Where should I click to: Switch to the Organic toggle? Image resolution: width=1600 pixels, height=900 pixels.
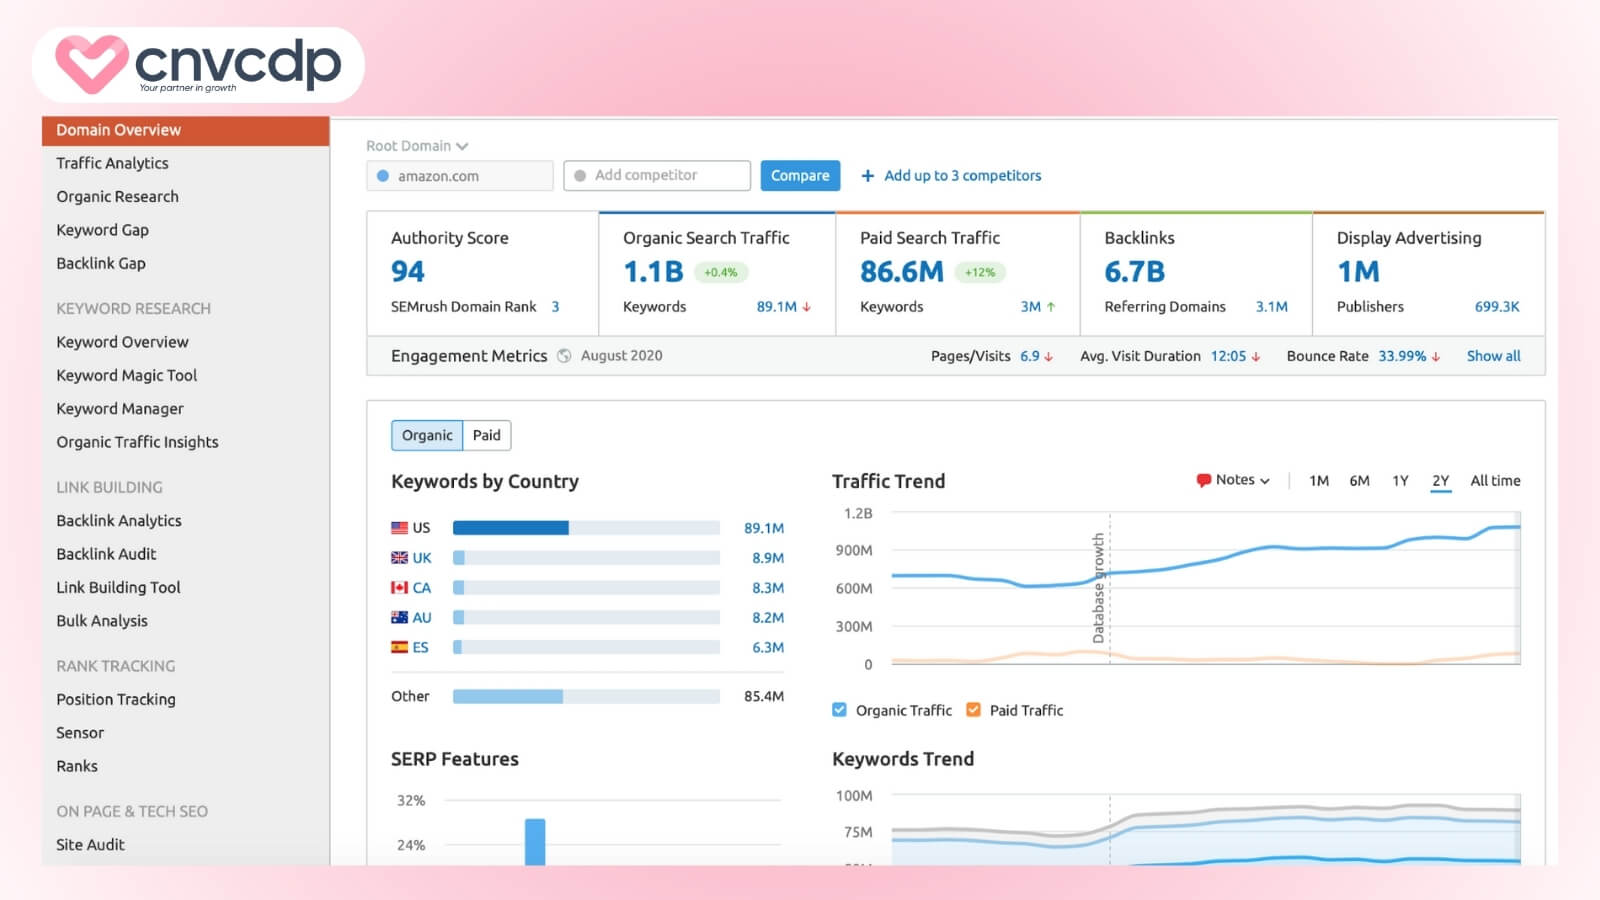point(427,435)
